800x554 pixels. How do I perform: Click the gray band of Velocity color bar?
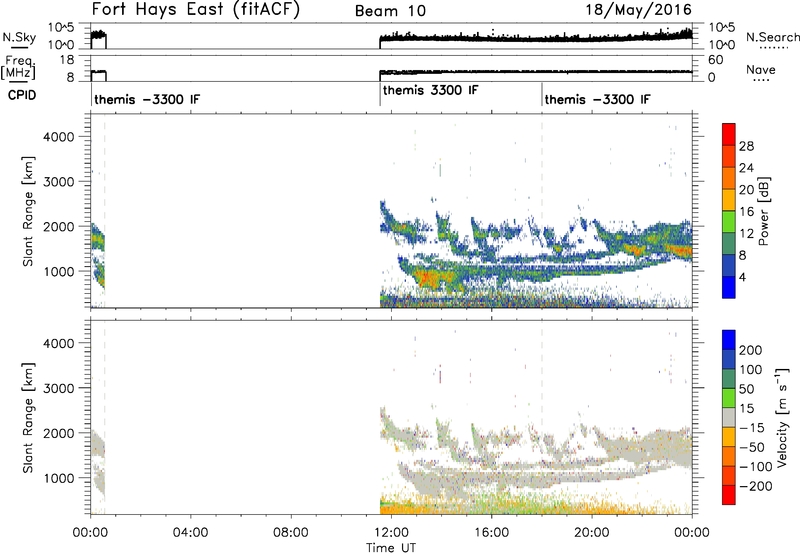[x=729, y=418]
